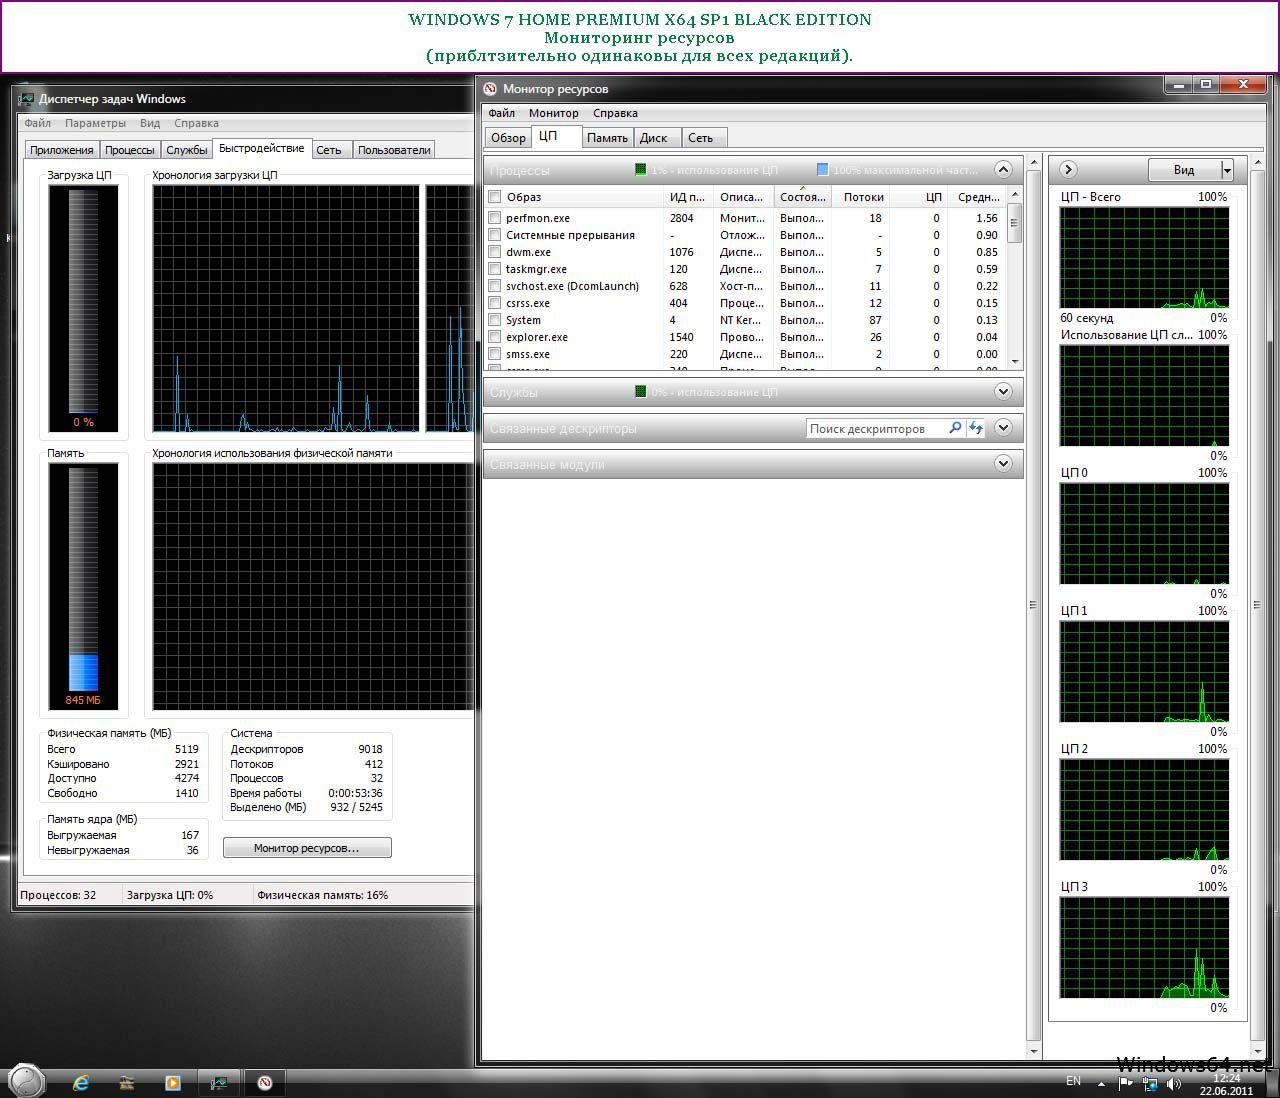This screenshot has height=1098, width=1280.
Task: Open the Вид dropdown arrow
Action: [1227, 170]
